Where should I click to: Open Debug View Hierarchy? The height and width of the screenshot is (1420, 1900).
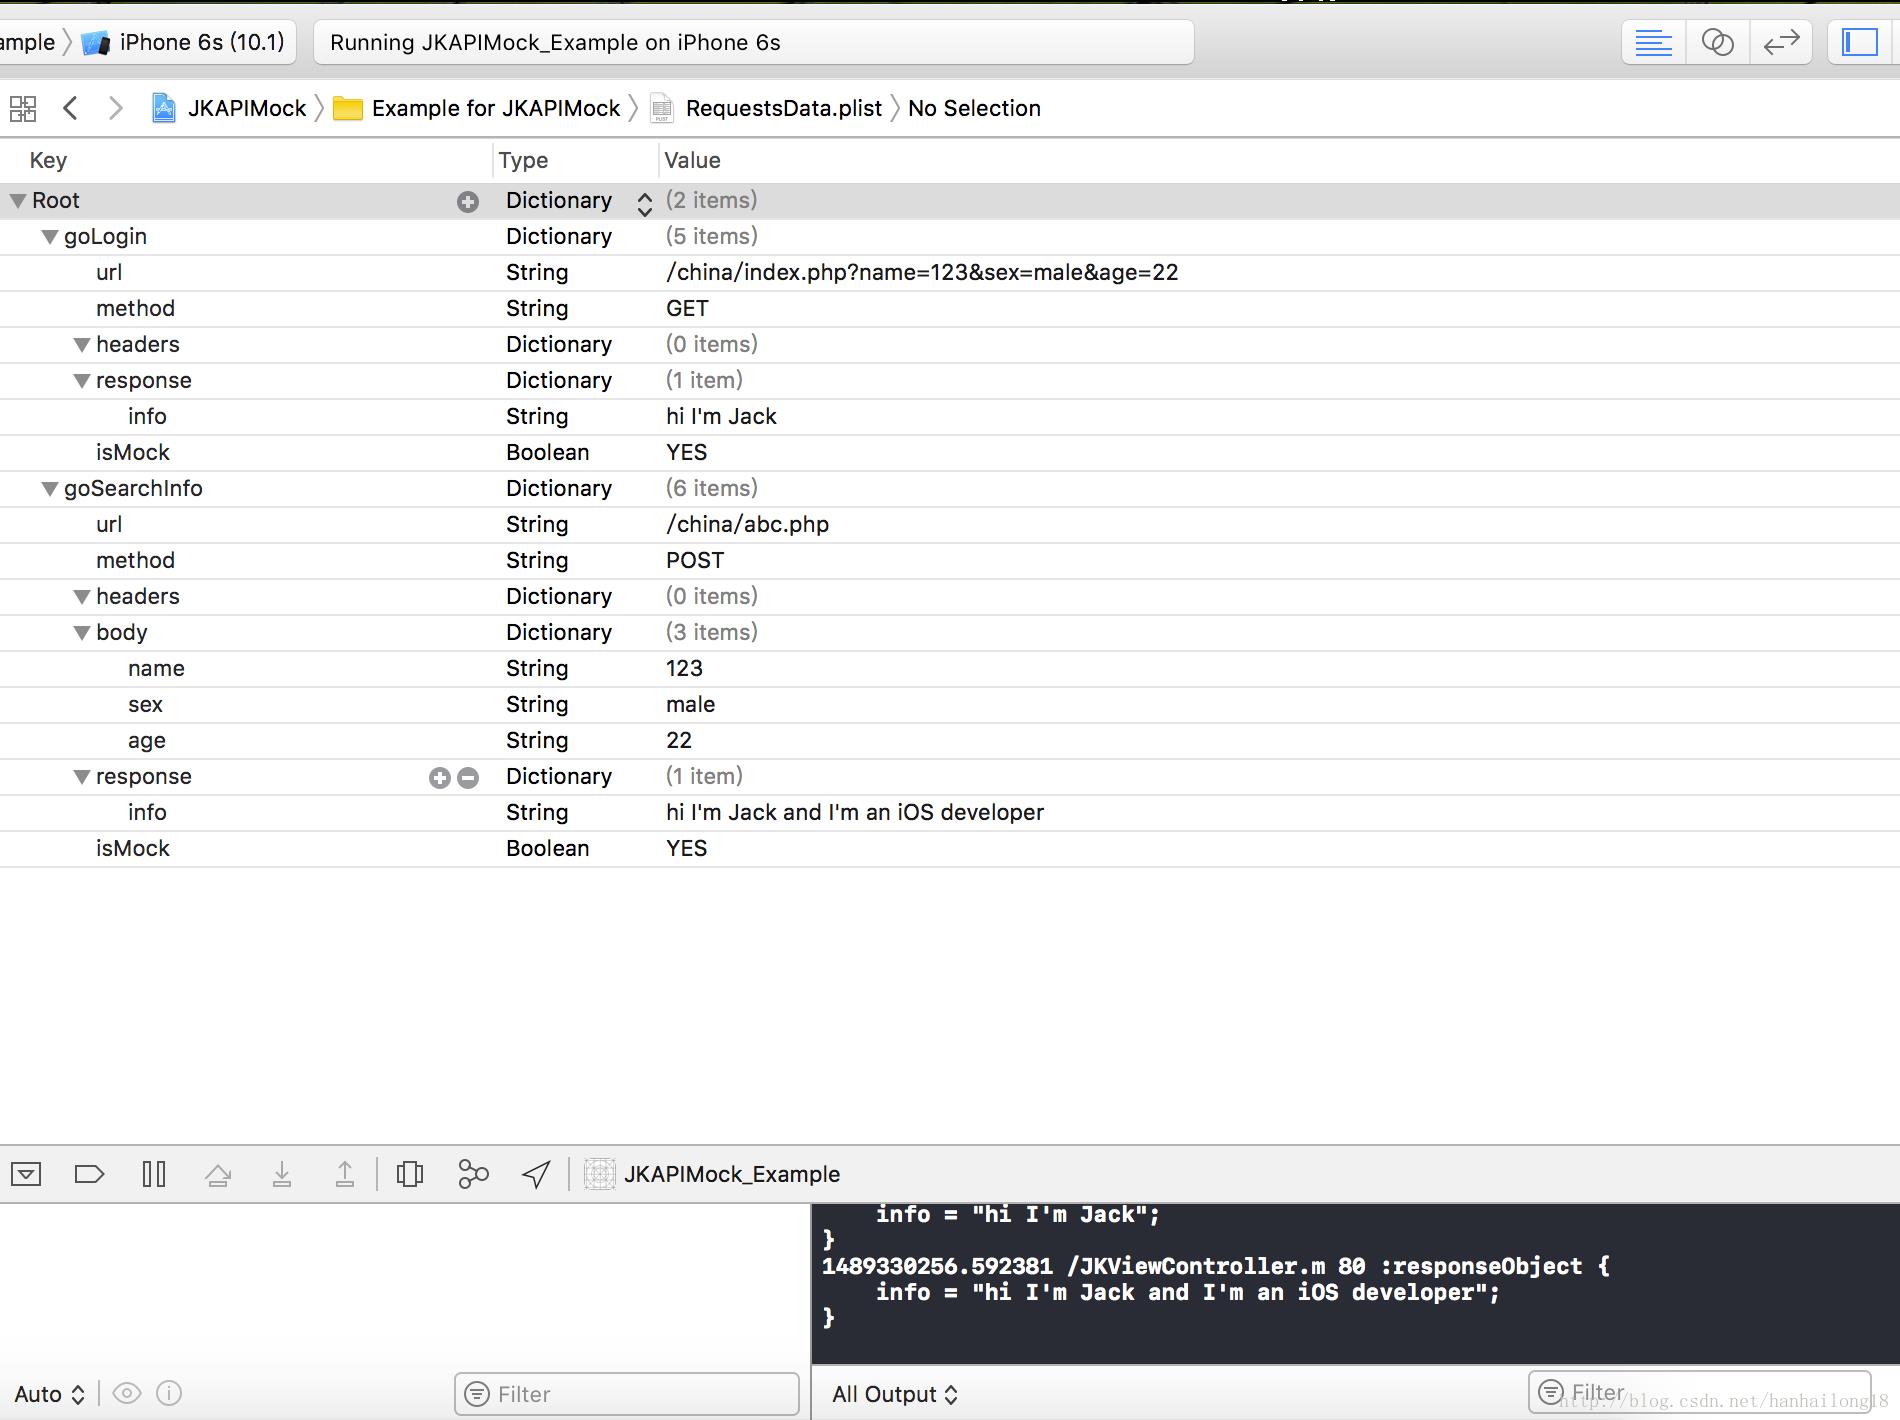click(x=410, y=1174)
